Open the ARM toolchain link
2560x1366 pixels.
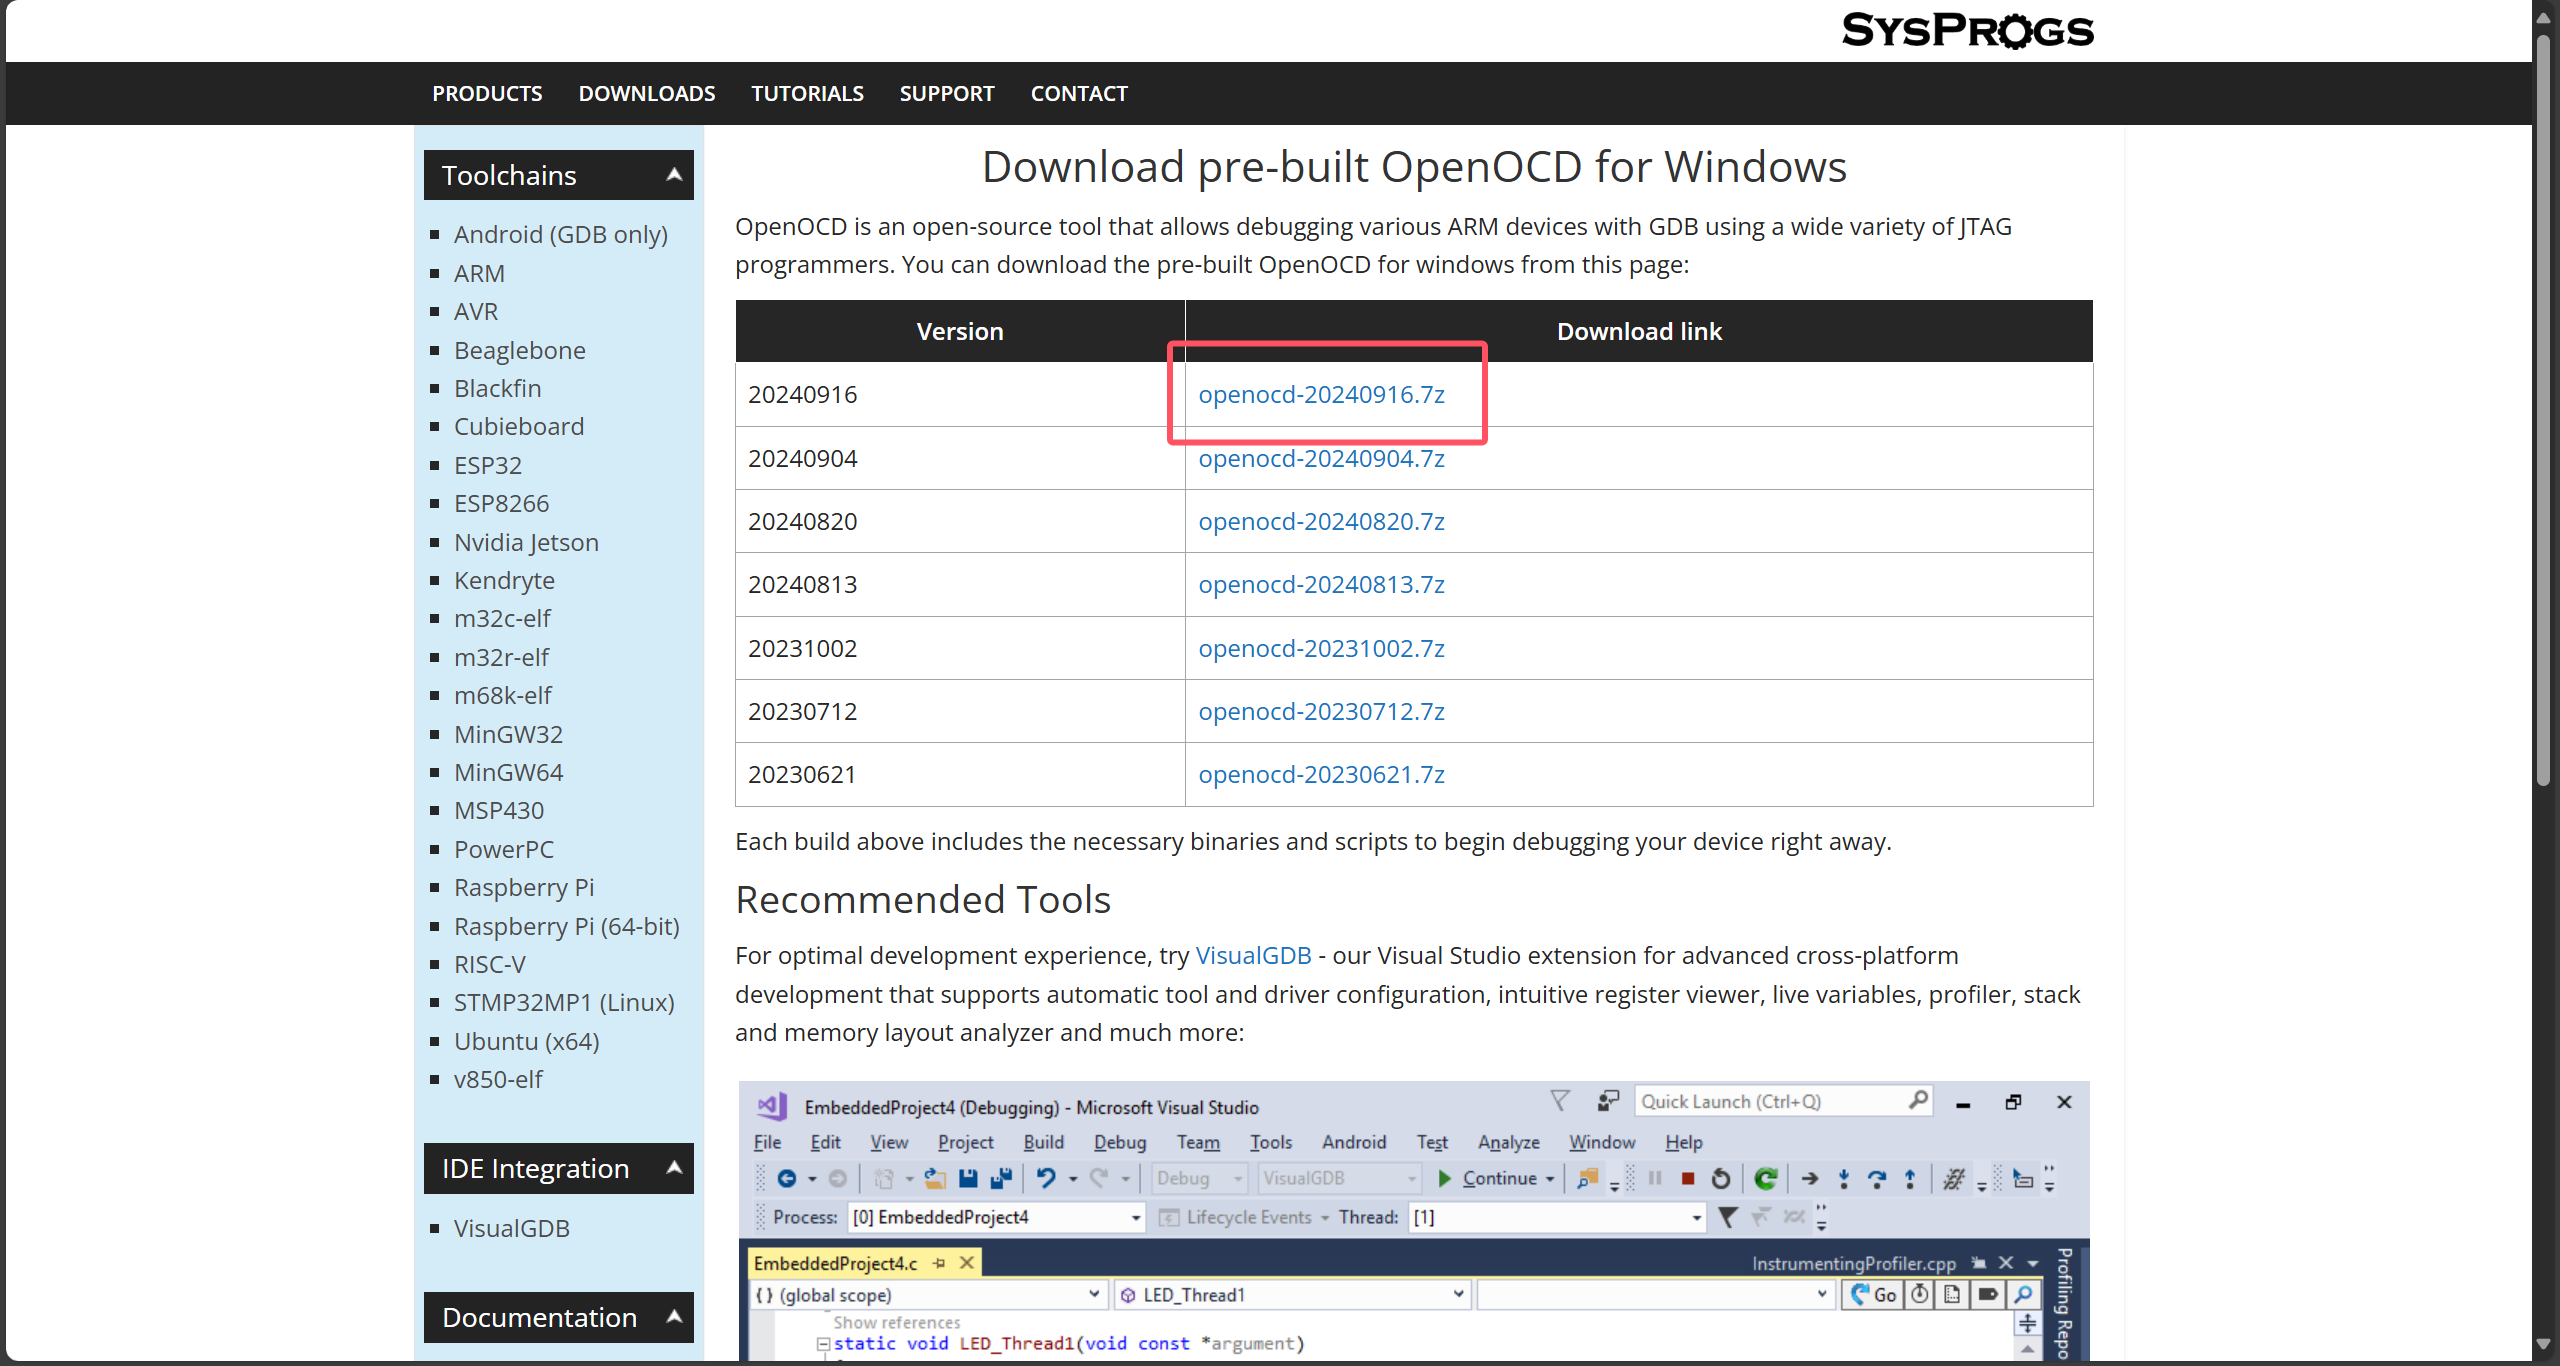[479, 273]
